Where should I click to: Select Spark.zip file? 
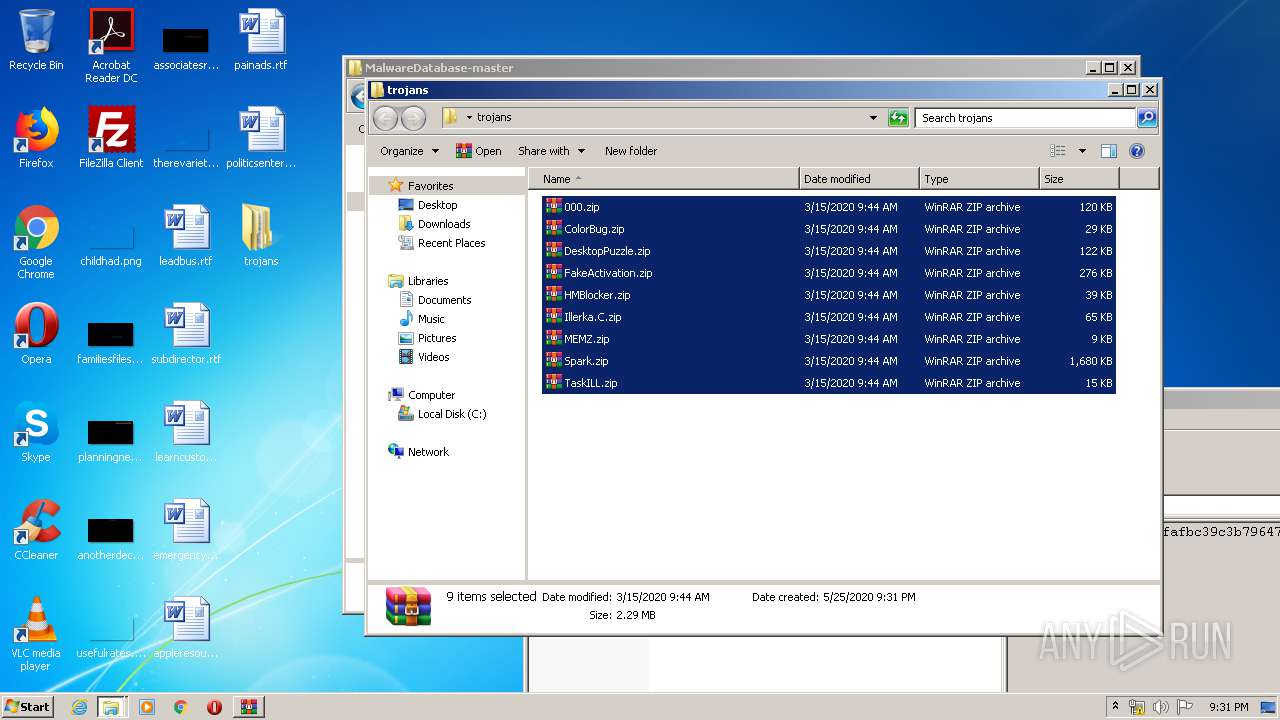pyautogui.click(x=829, y=361)
